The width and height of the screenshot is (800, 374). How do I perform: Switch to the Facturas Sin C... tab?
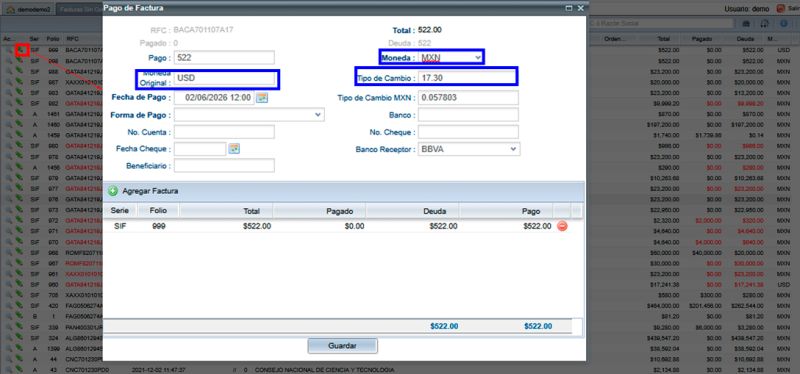click(79, 10)
